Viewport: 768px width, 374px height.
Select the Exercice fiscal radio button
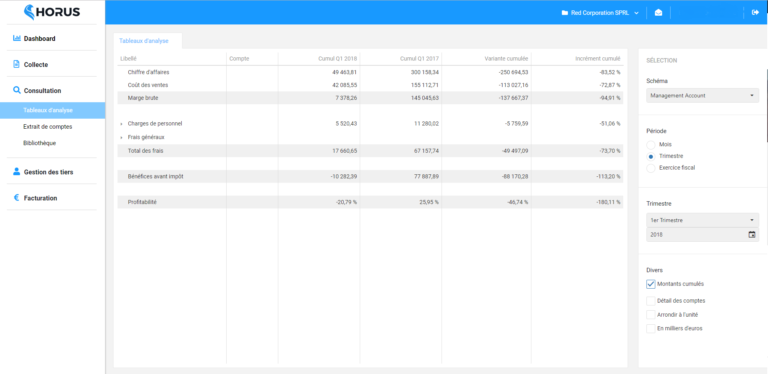650,168
